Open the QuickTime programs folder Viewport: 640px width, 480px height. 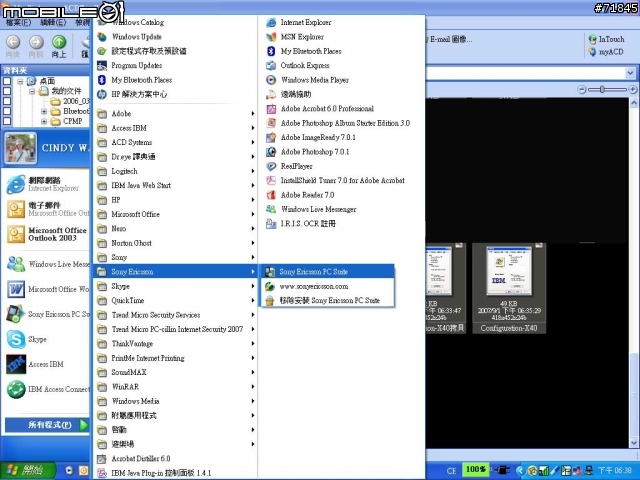176,300
